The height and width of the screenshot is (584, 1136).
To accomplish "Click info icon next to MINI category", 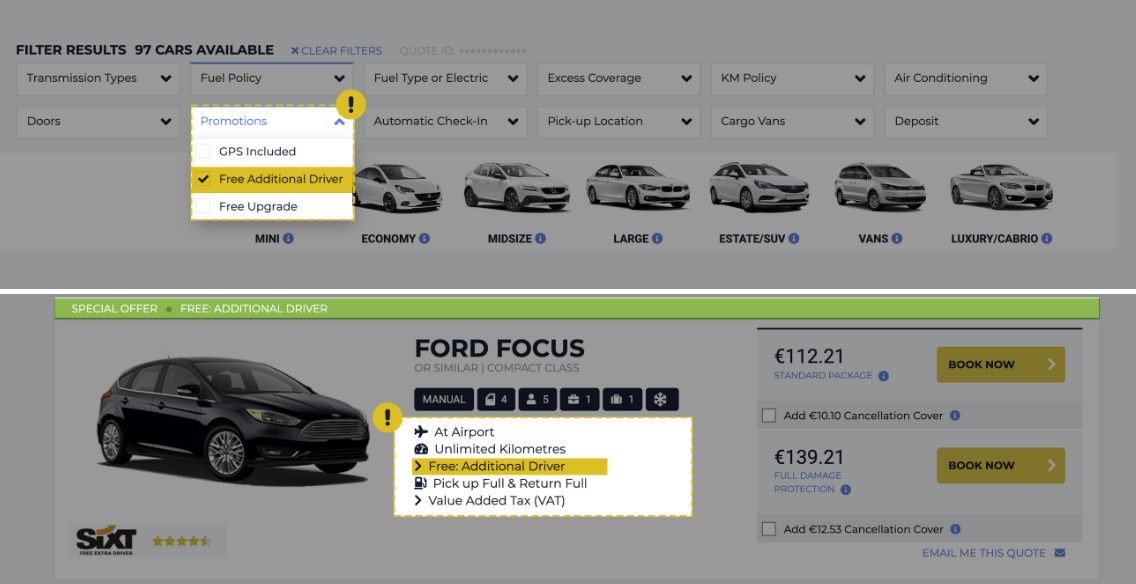I will [288, 239].
